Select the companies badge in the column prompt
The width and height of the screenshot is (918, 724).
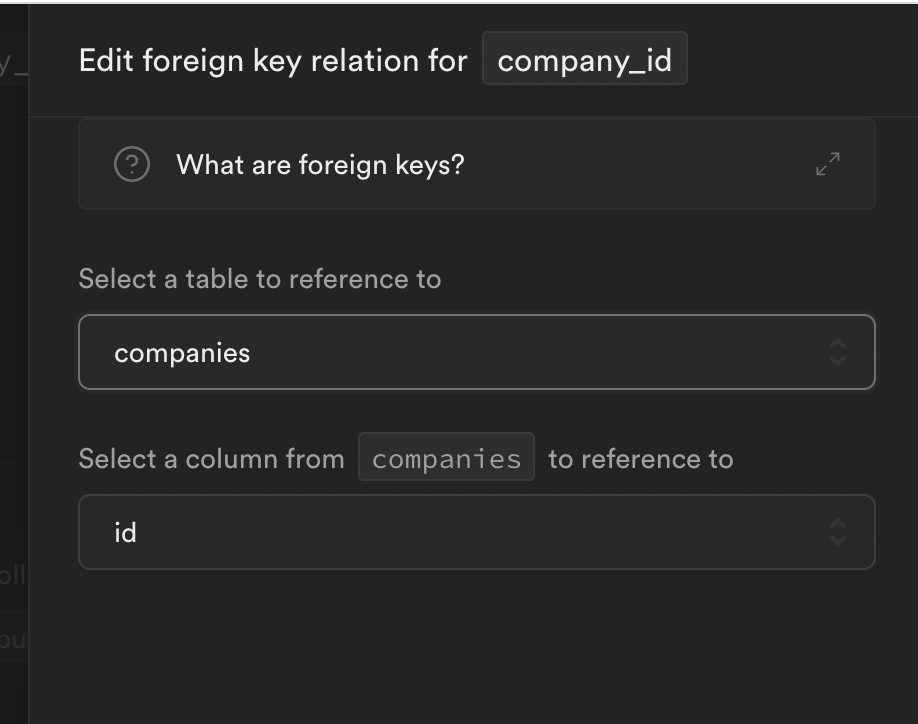click(x=446, y=457)
